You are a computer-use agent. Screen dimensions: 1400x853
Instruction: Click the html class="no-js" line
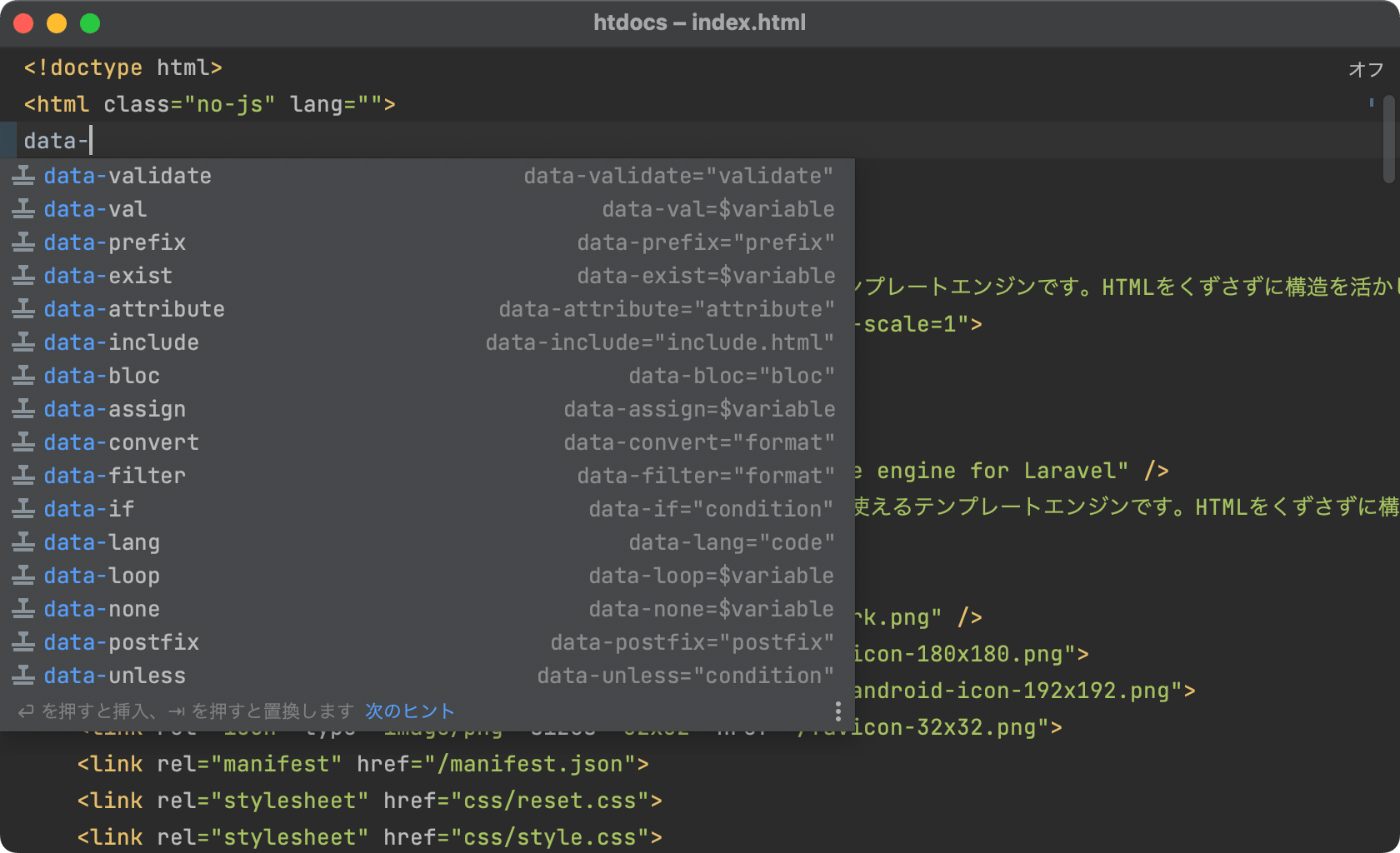point(210,104)
